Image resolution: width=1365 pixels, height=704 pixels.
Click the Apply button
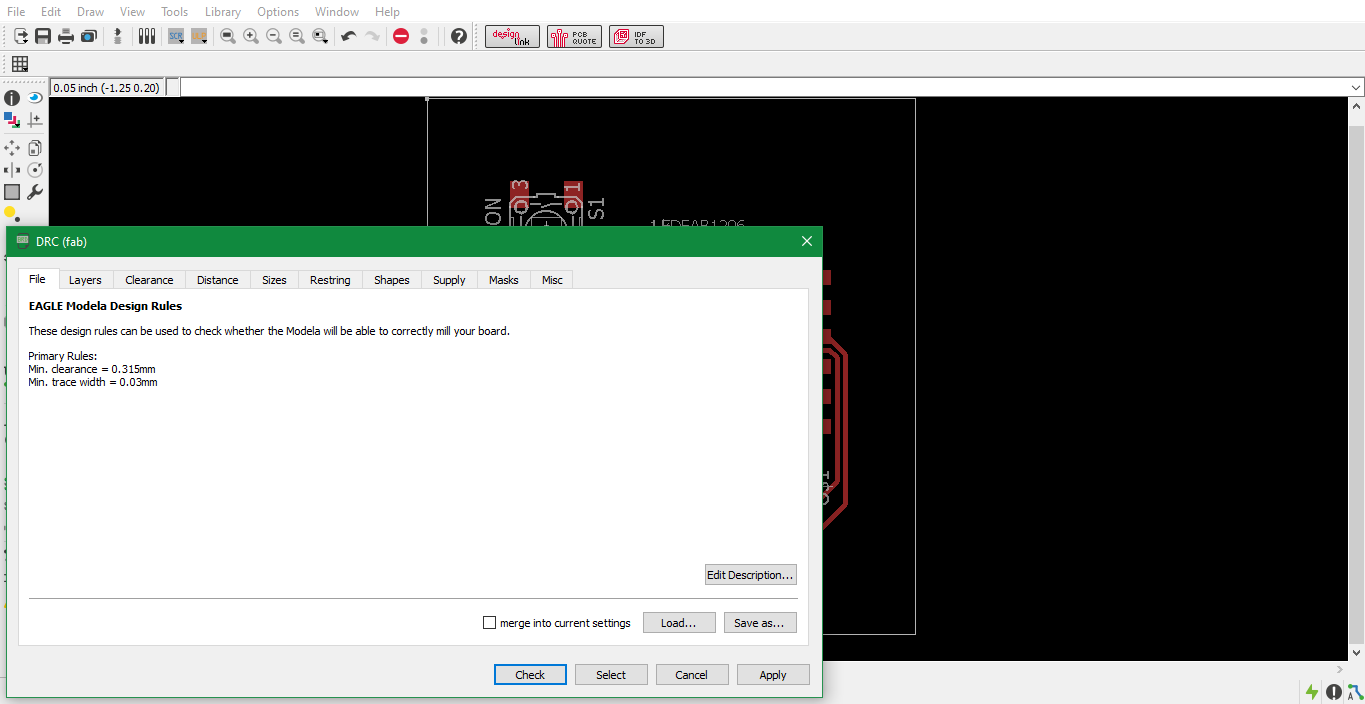click(x=773, y=675)
